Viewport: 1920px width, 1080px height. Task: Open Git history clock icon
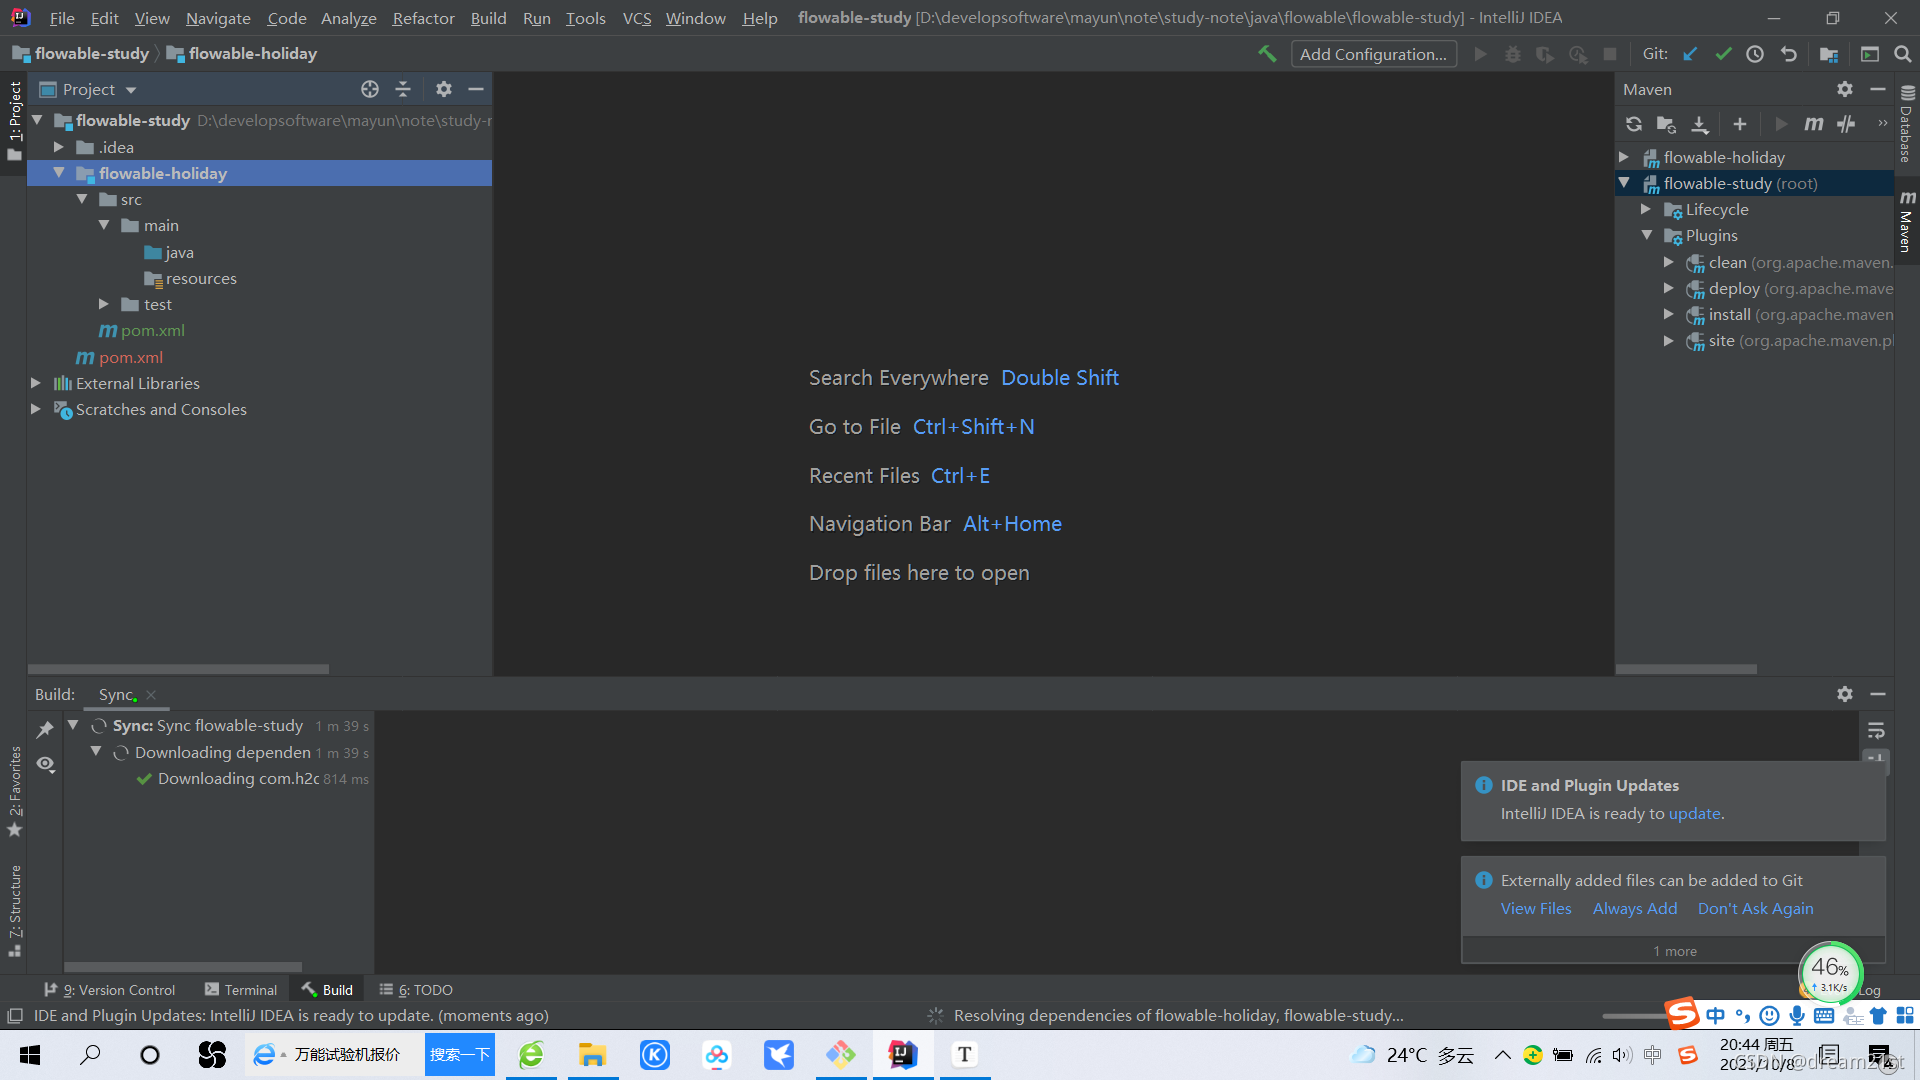click(1755, 54)
